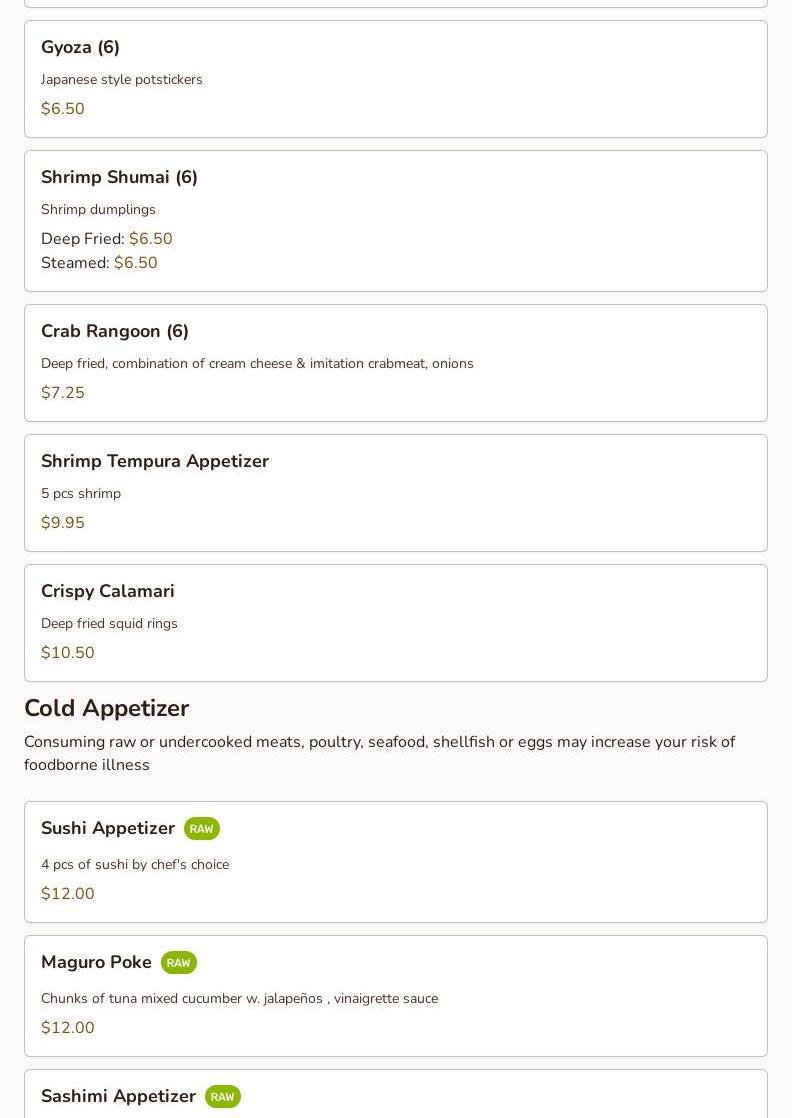Viewport: 792px width, 1118px height.
Task: Open the Maguro Poke title
Action: [96, 962]
